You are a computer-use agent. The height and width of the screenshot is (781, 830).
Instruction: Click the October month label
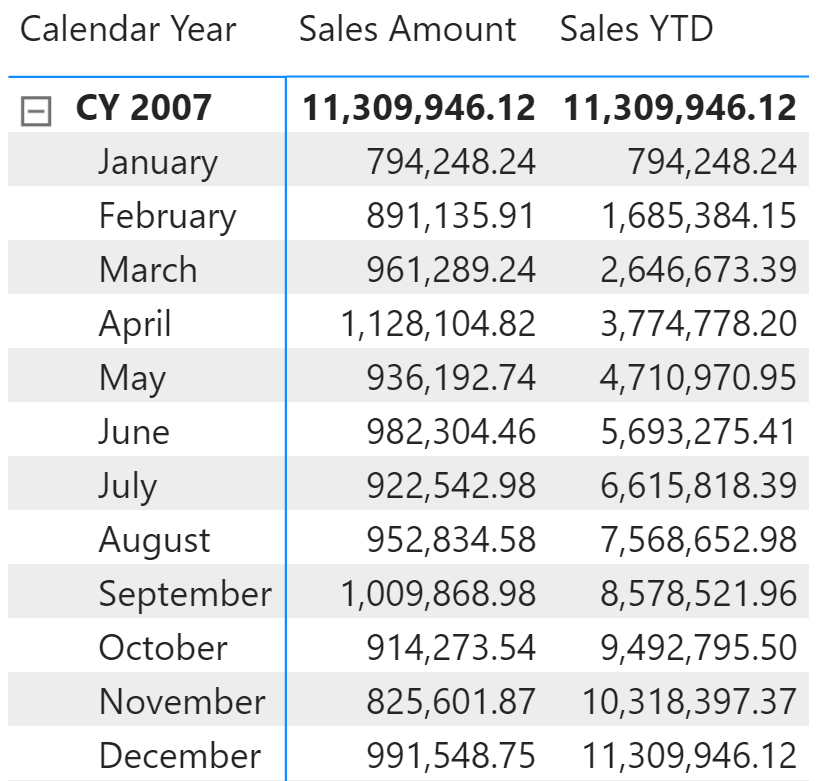[163, 648]
